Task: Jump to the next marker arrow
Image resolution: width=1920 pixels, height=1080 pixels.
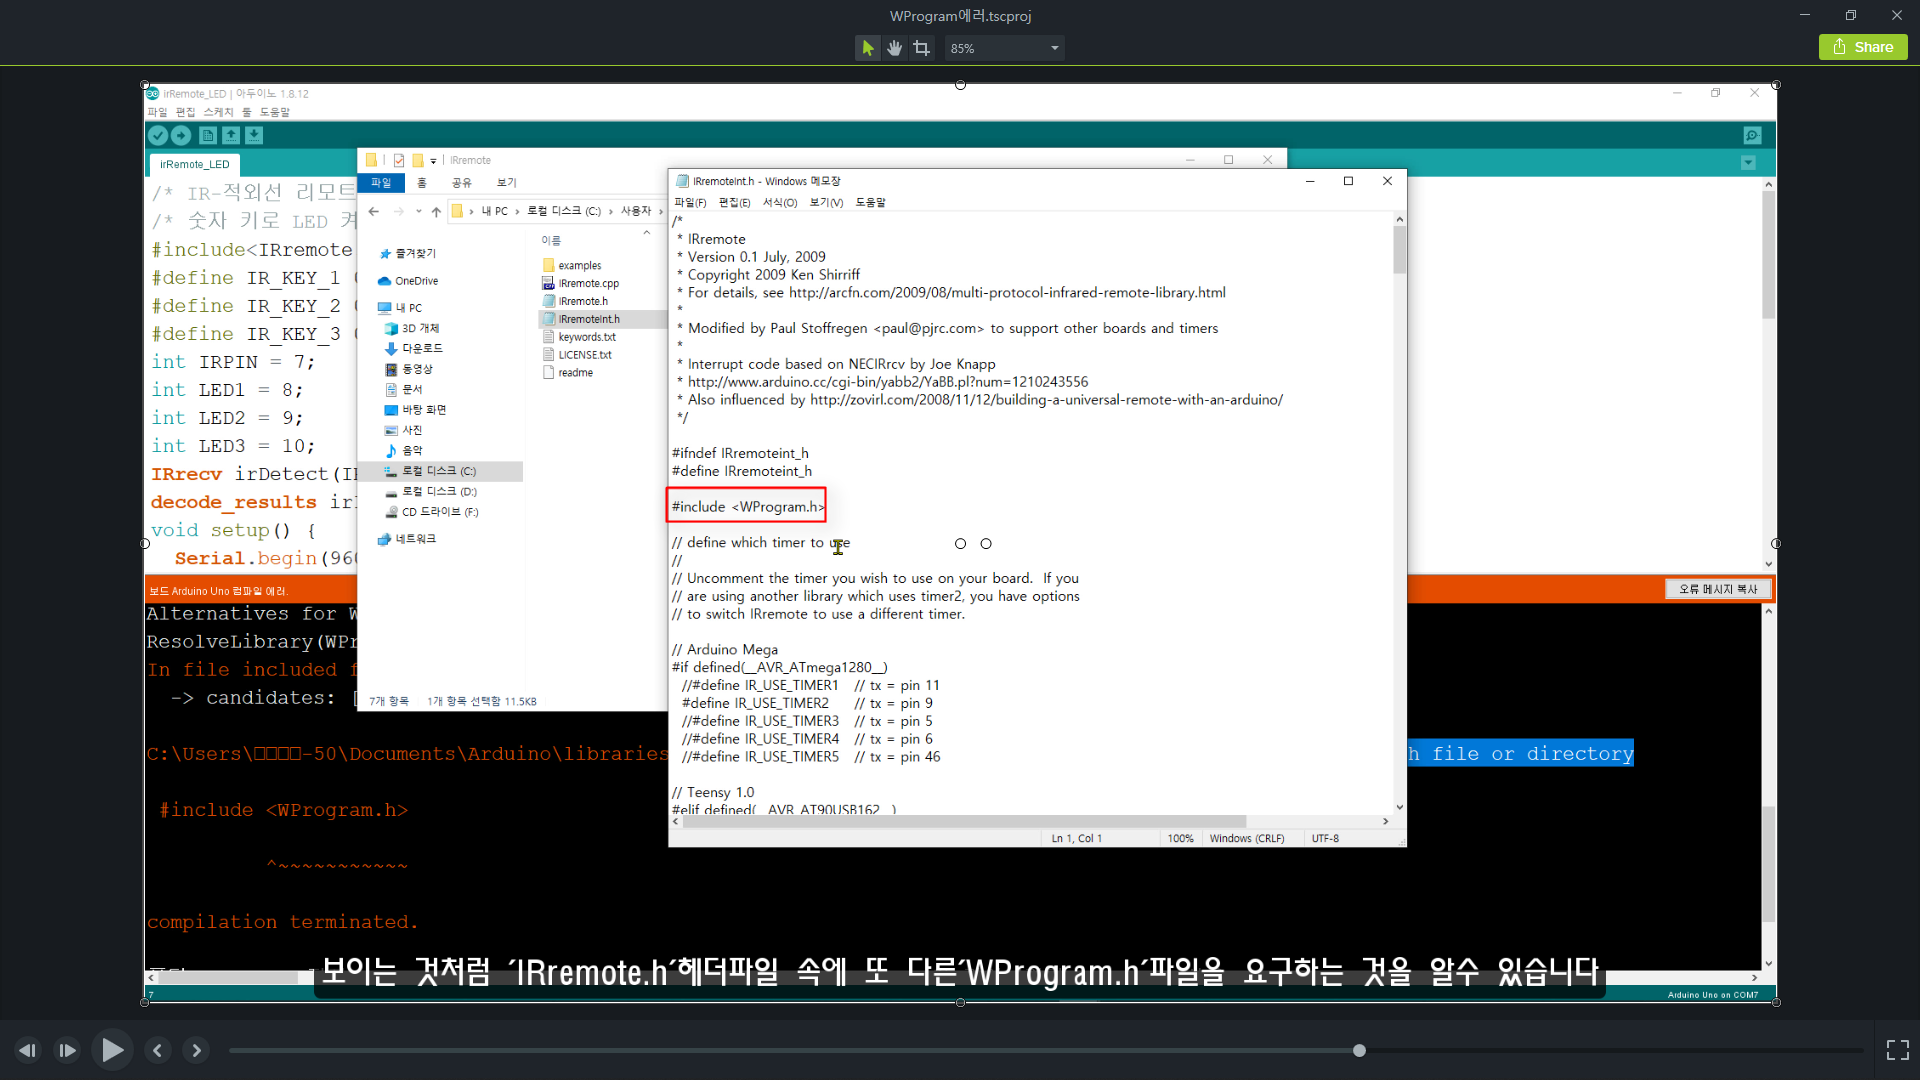Action: coord(196,1050)
